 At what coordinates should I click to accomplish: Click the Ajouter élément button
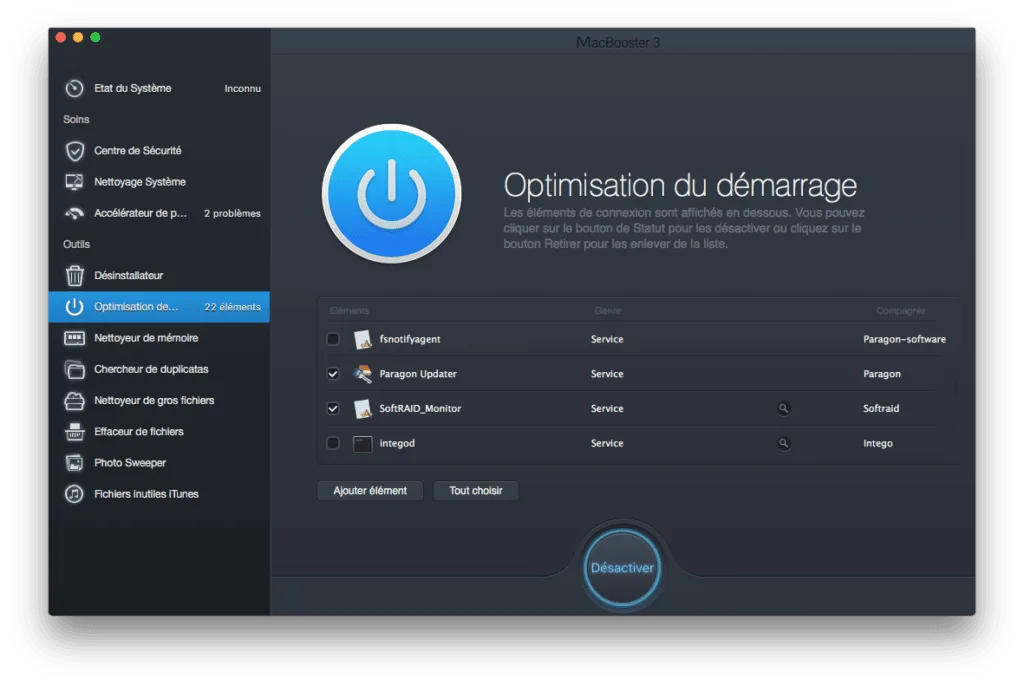pos(370,490)
